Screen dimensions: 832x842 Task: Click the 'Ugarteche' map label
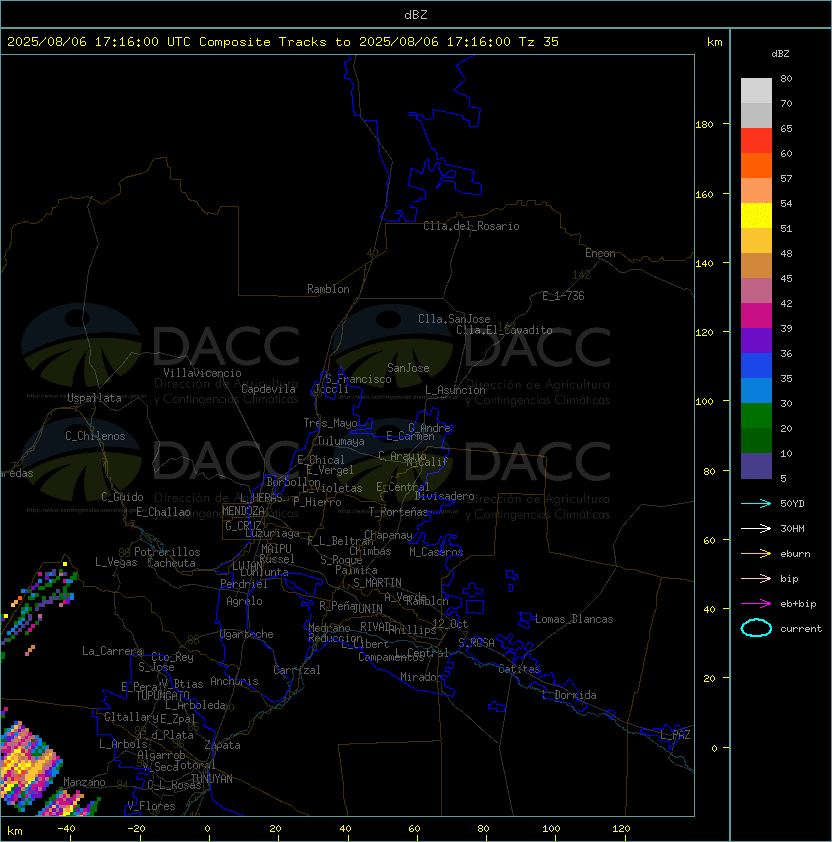coord(247,634)
